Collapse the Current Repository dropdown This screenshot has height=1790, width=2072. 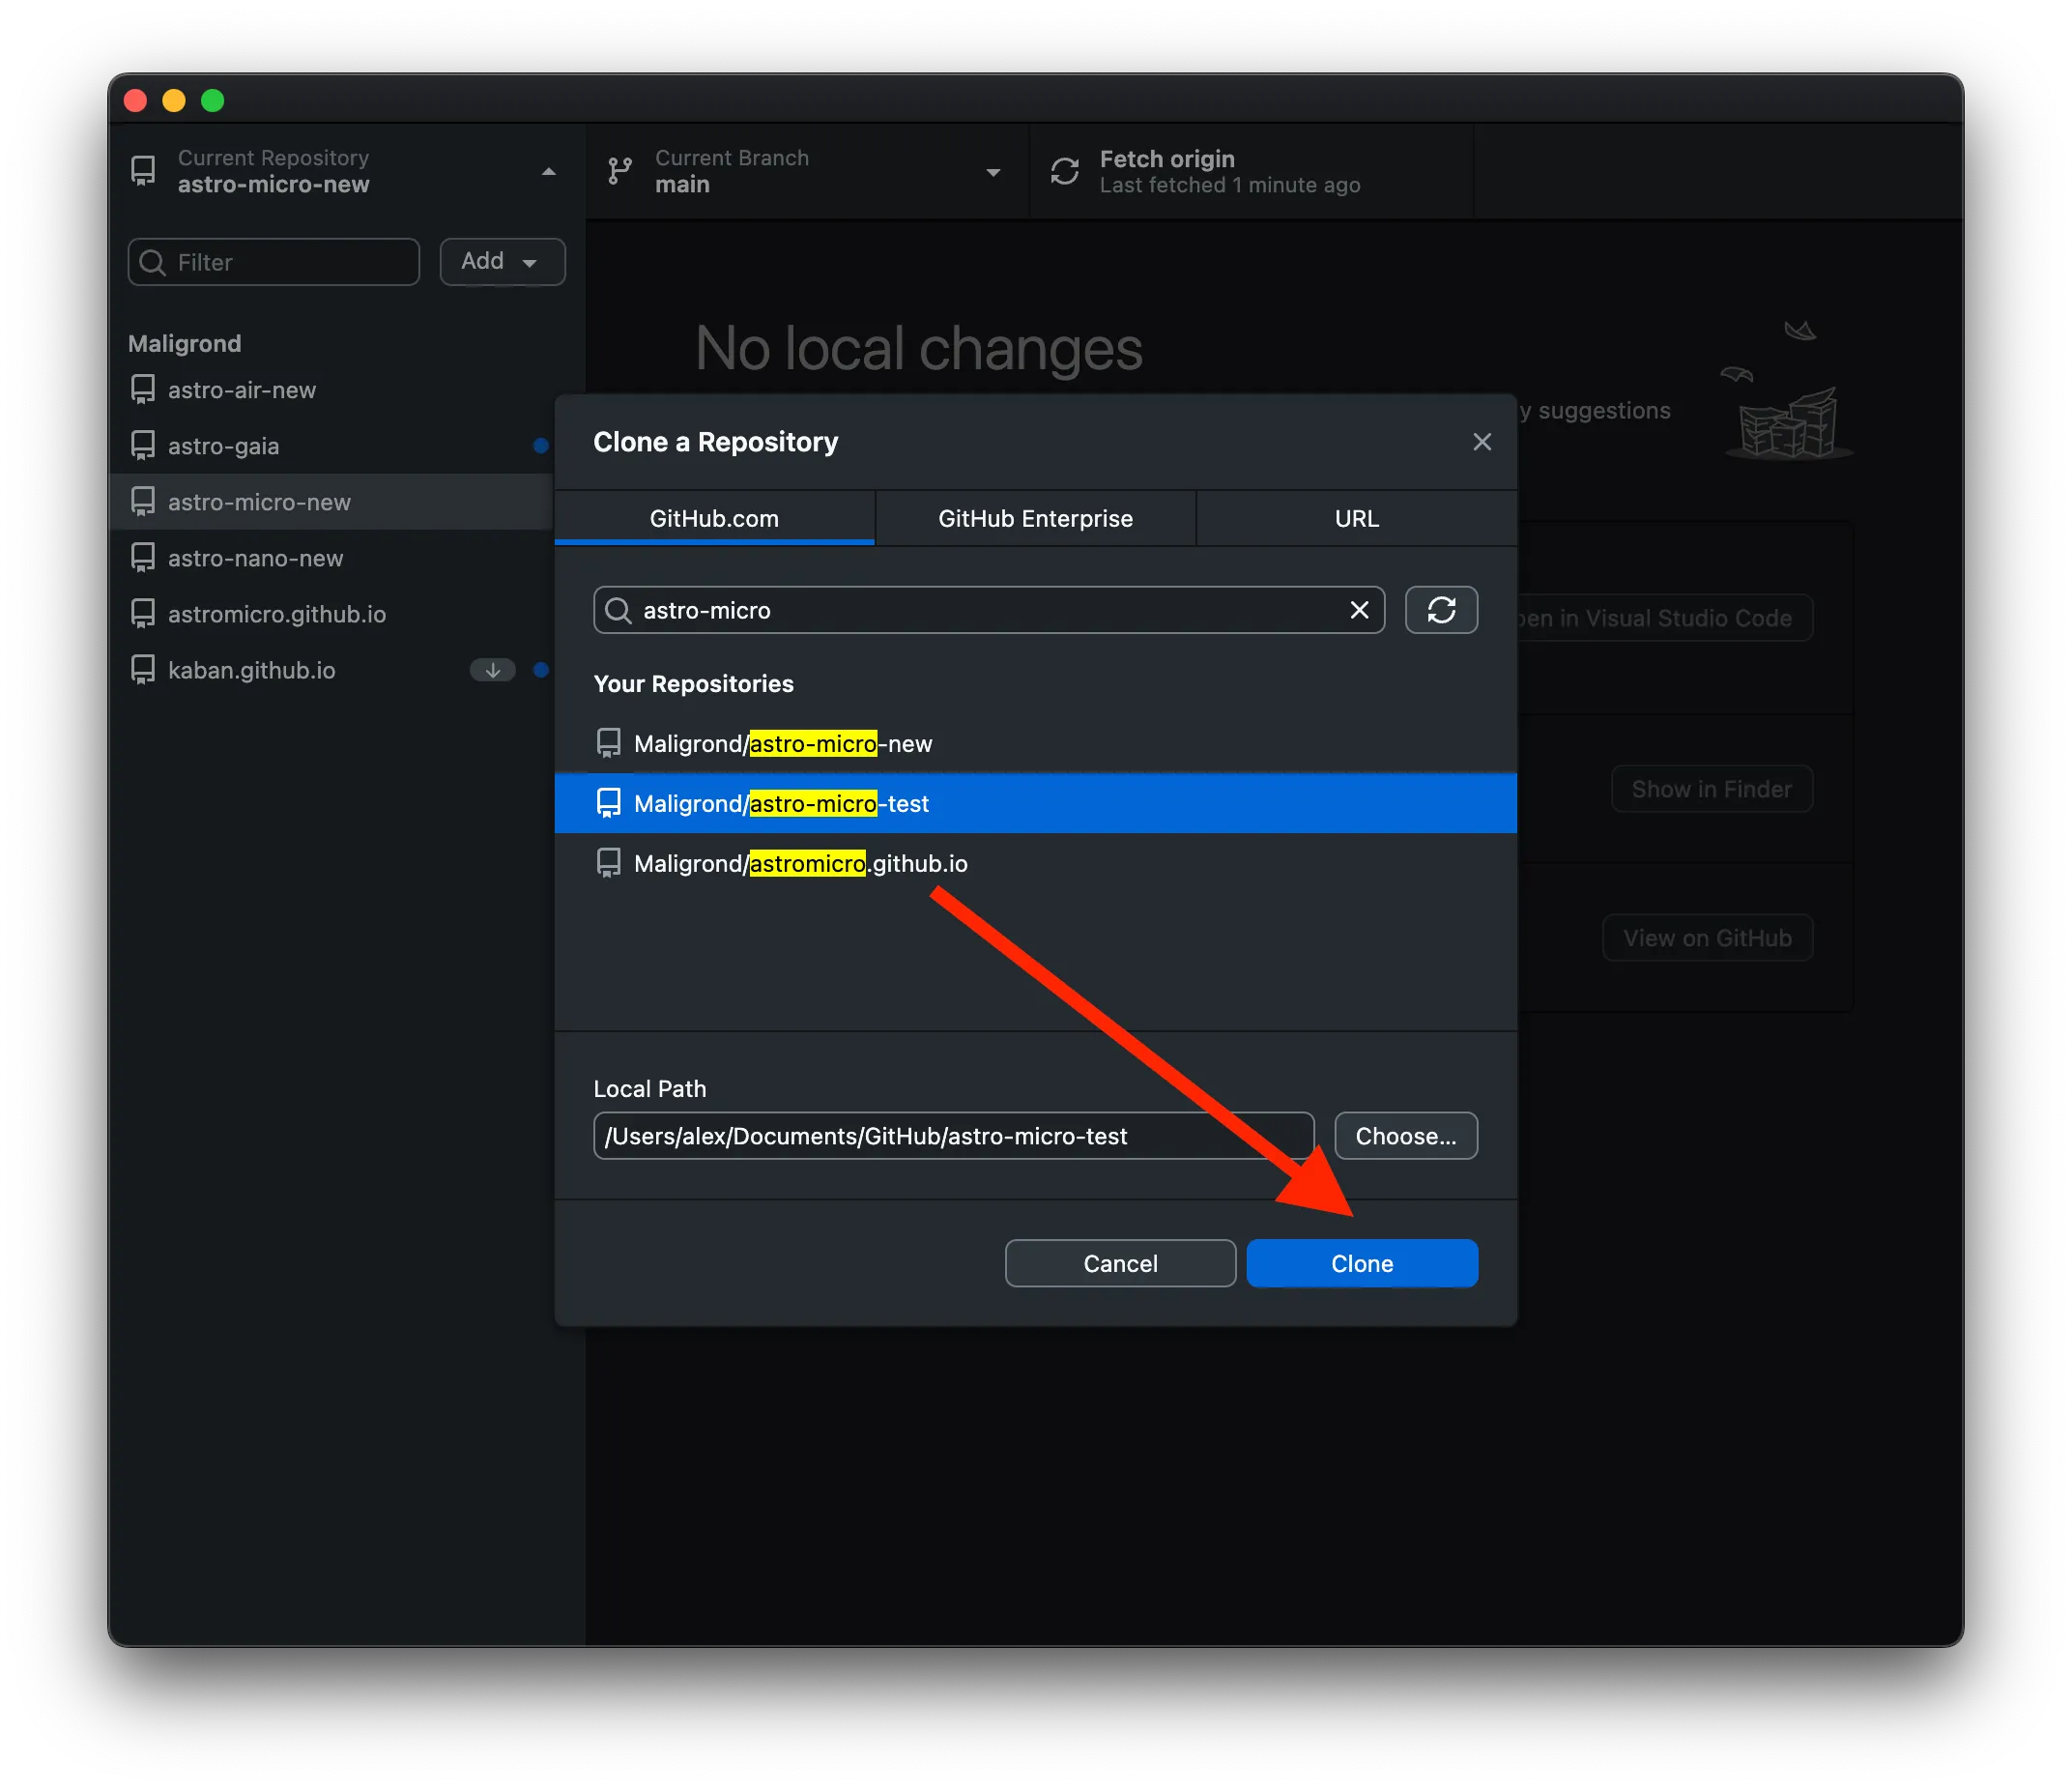click(346, 171)
